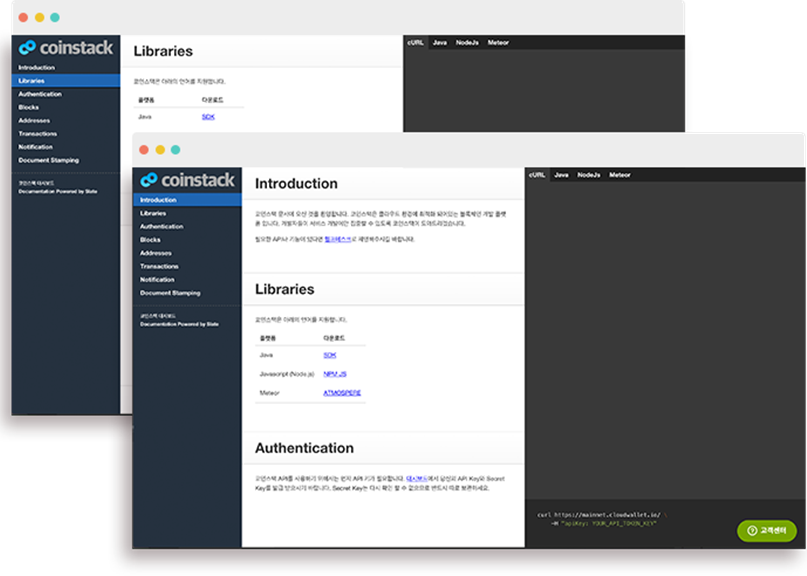The image size is (807, 576).
Task: Go to Authentication in the front window sidebar
Action: (x=161, y=227)
